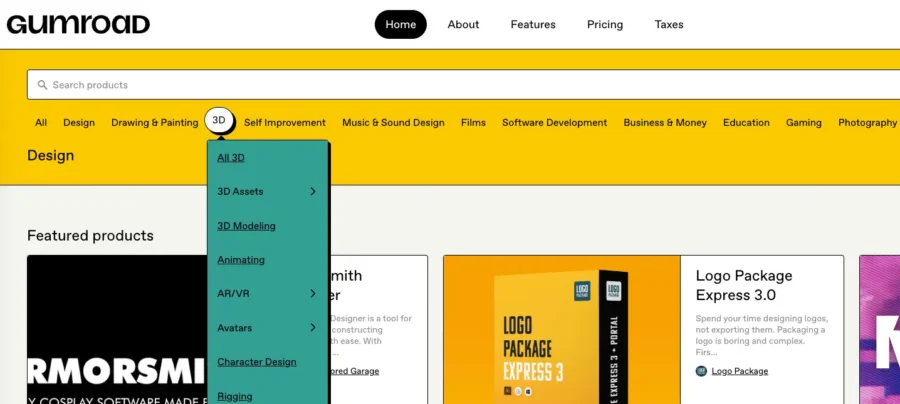This screenshot has width=900, height=404.
Task: Open the Home nav button
Action: pos(401,25)
